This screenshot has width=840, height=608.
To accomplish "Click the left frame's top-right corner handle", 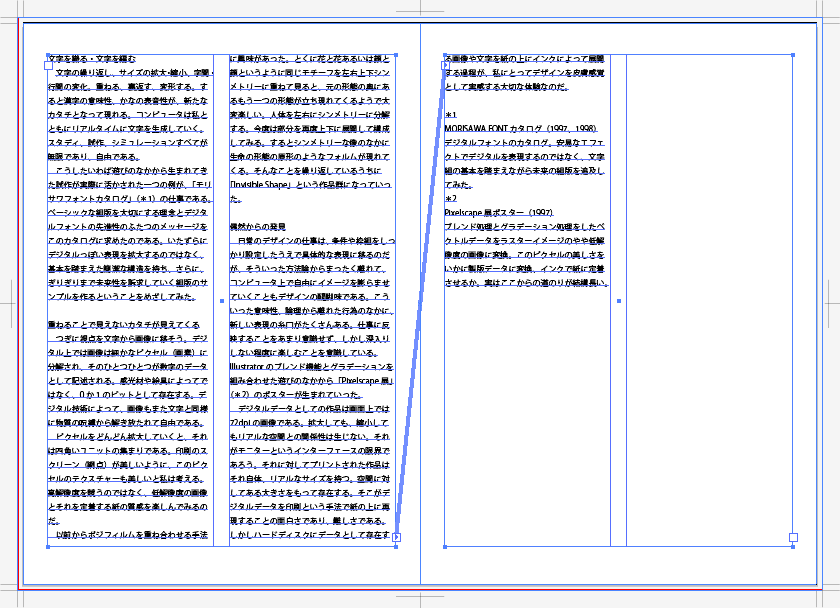I will (396, 55).
